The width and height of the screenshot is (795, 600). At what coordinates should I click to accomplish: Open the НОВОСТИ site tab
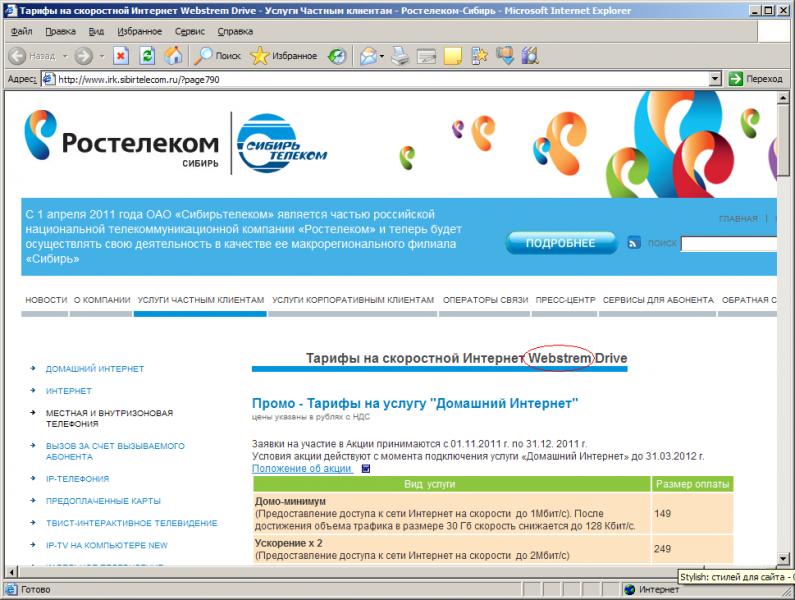pyautogui.click(x=46, y=300)
